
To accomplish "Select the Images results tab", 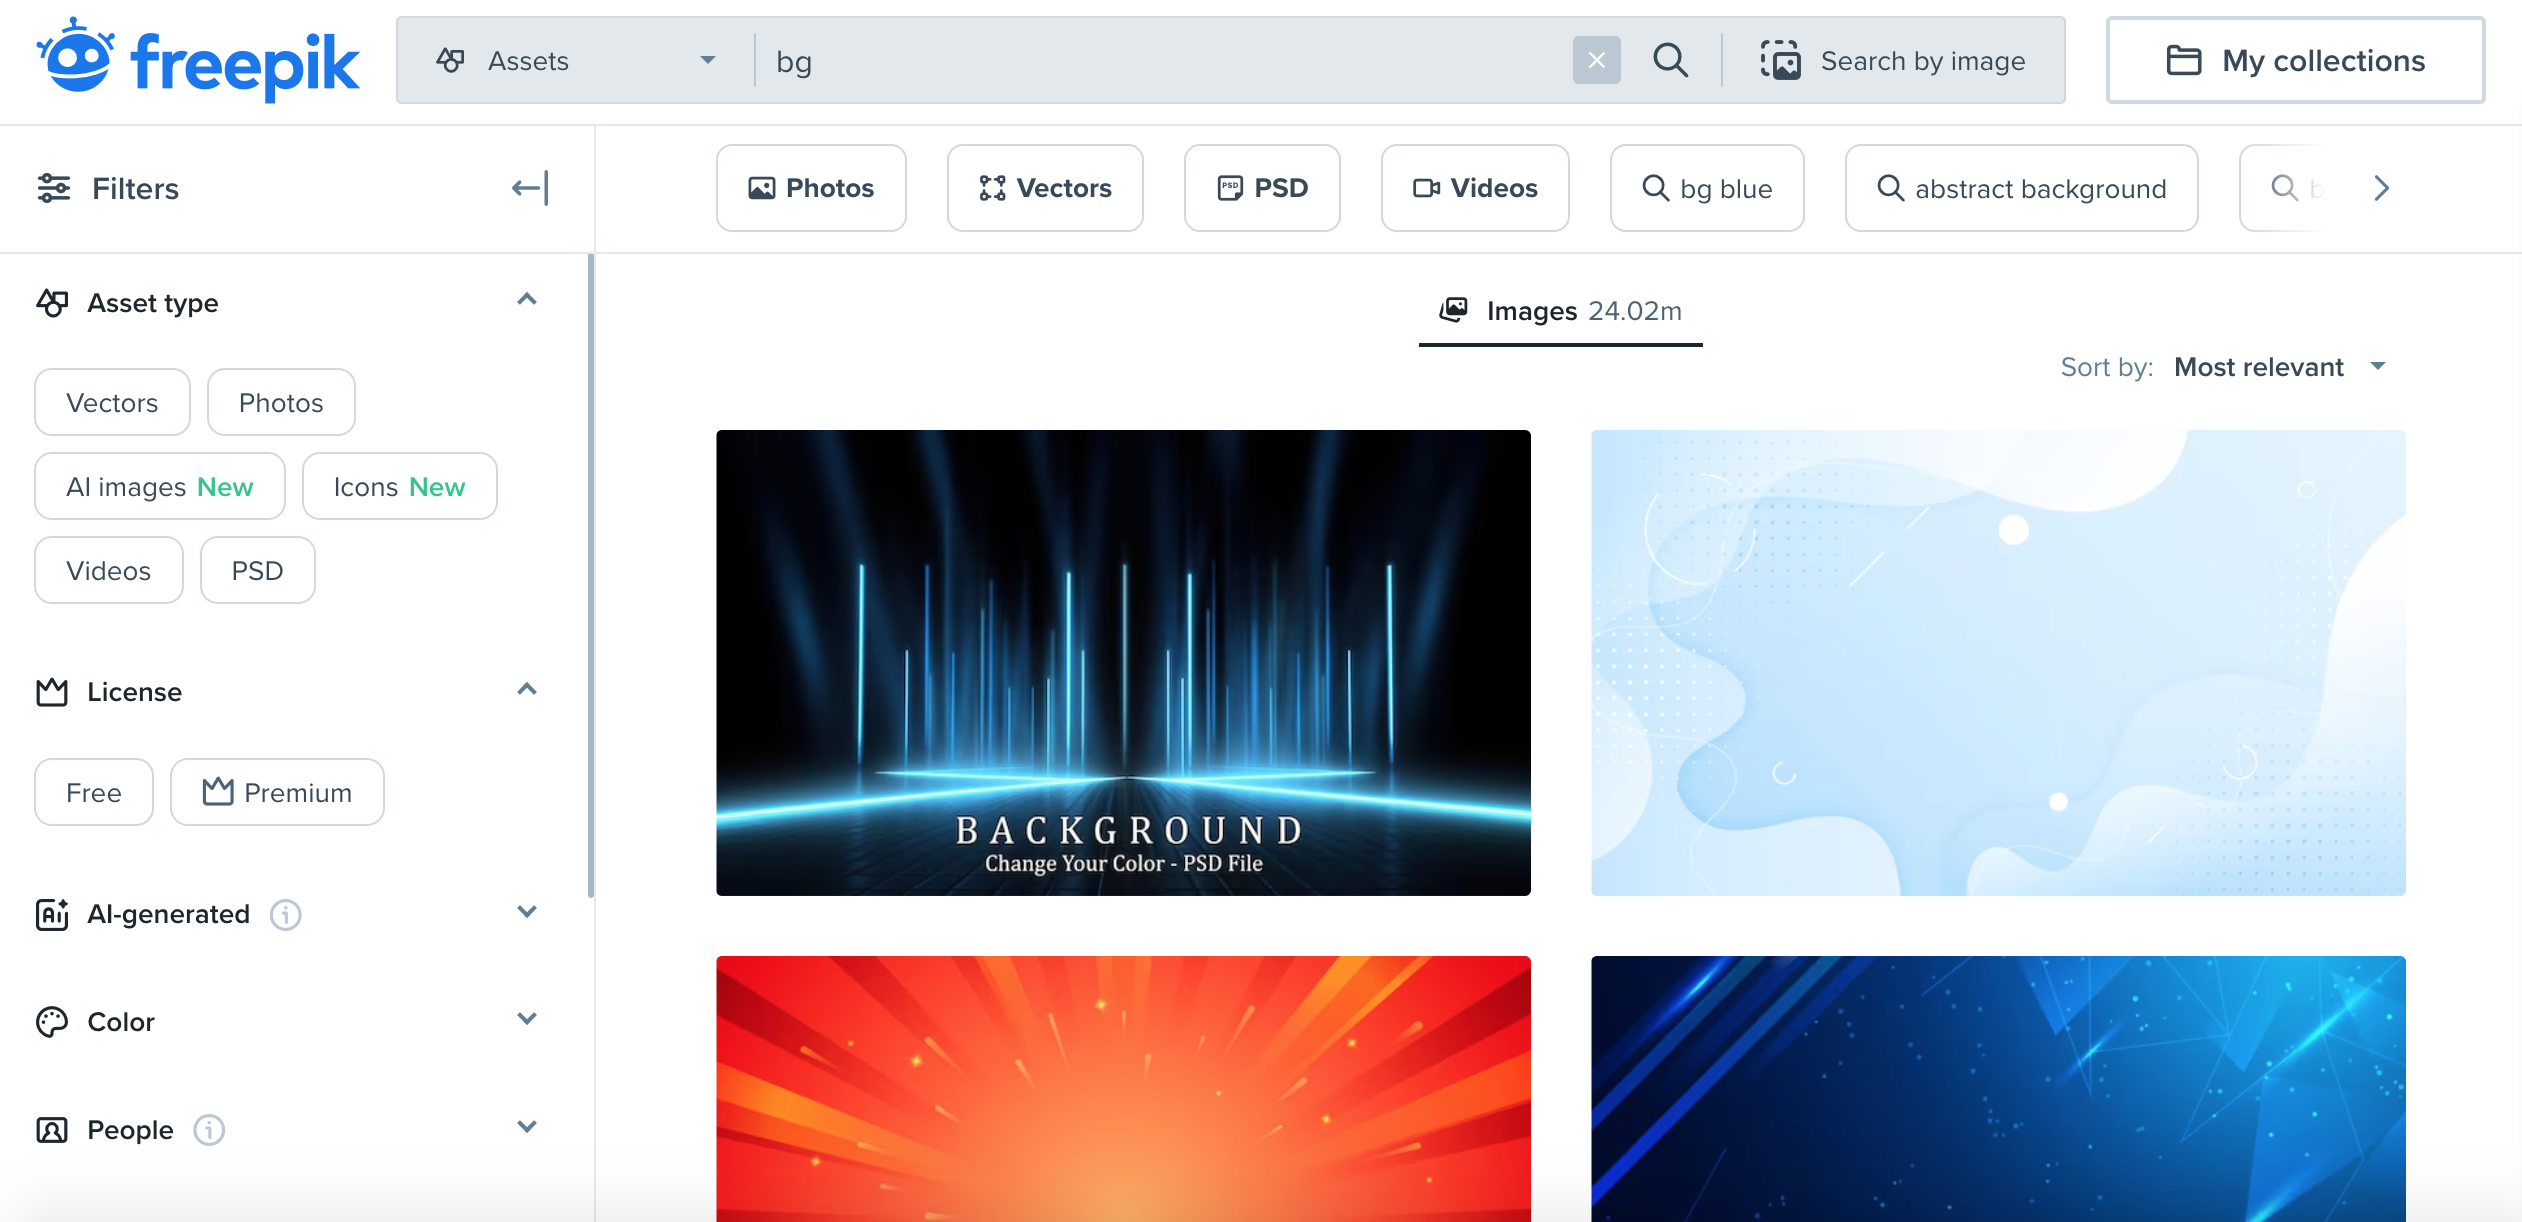I will coord(1560,311).
